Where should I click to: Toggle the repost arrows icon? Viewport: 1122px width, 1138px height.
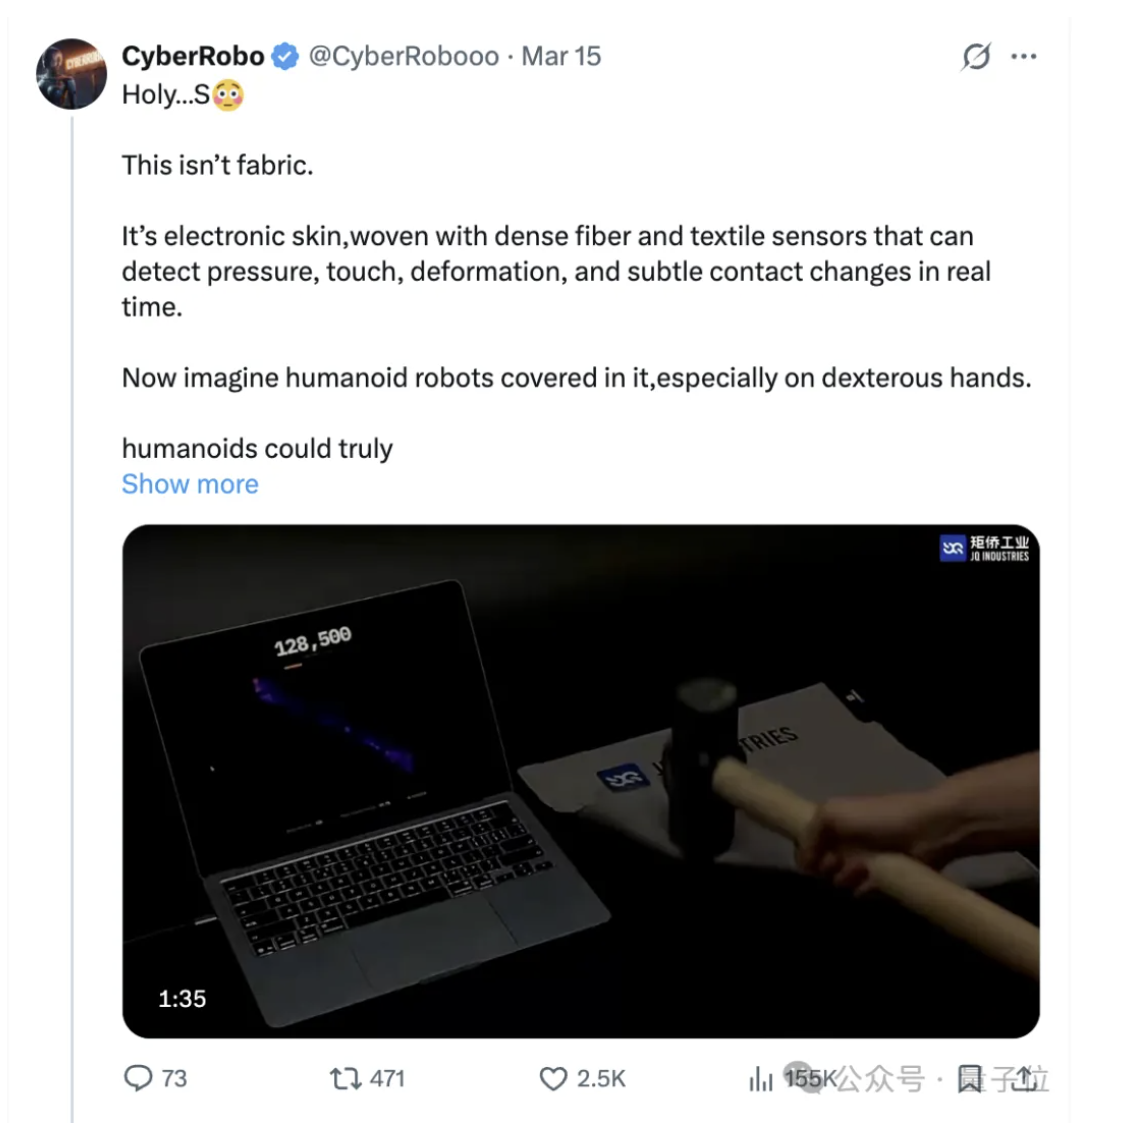(x=346, y=1078)
